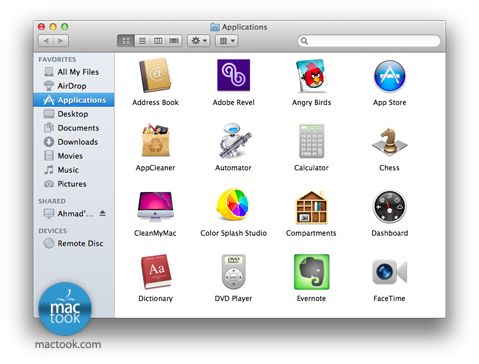Open the App Store icon
The image size is (479, 364).
[x=389, y=76]
